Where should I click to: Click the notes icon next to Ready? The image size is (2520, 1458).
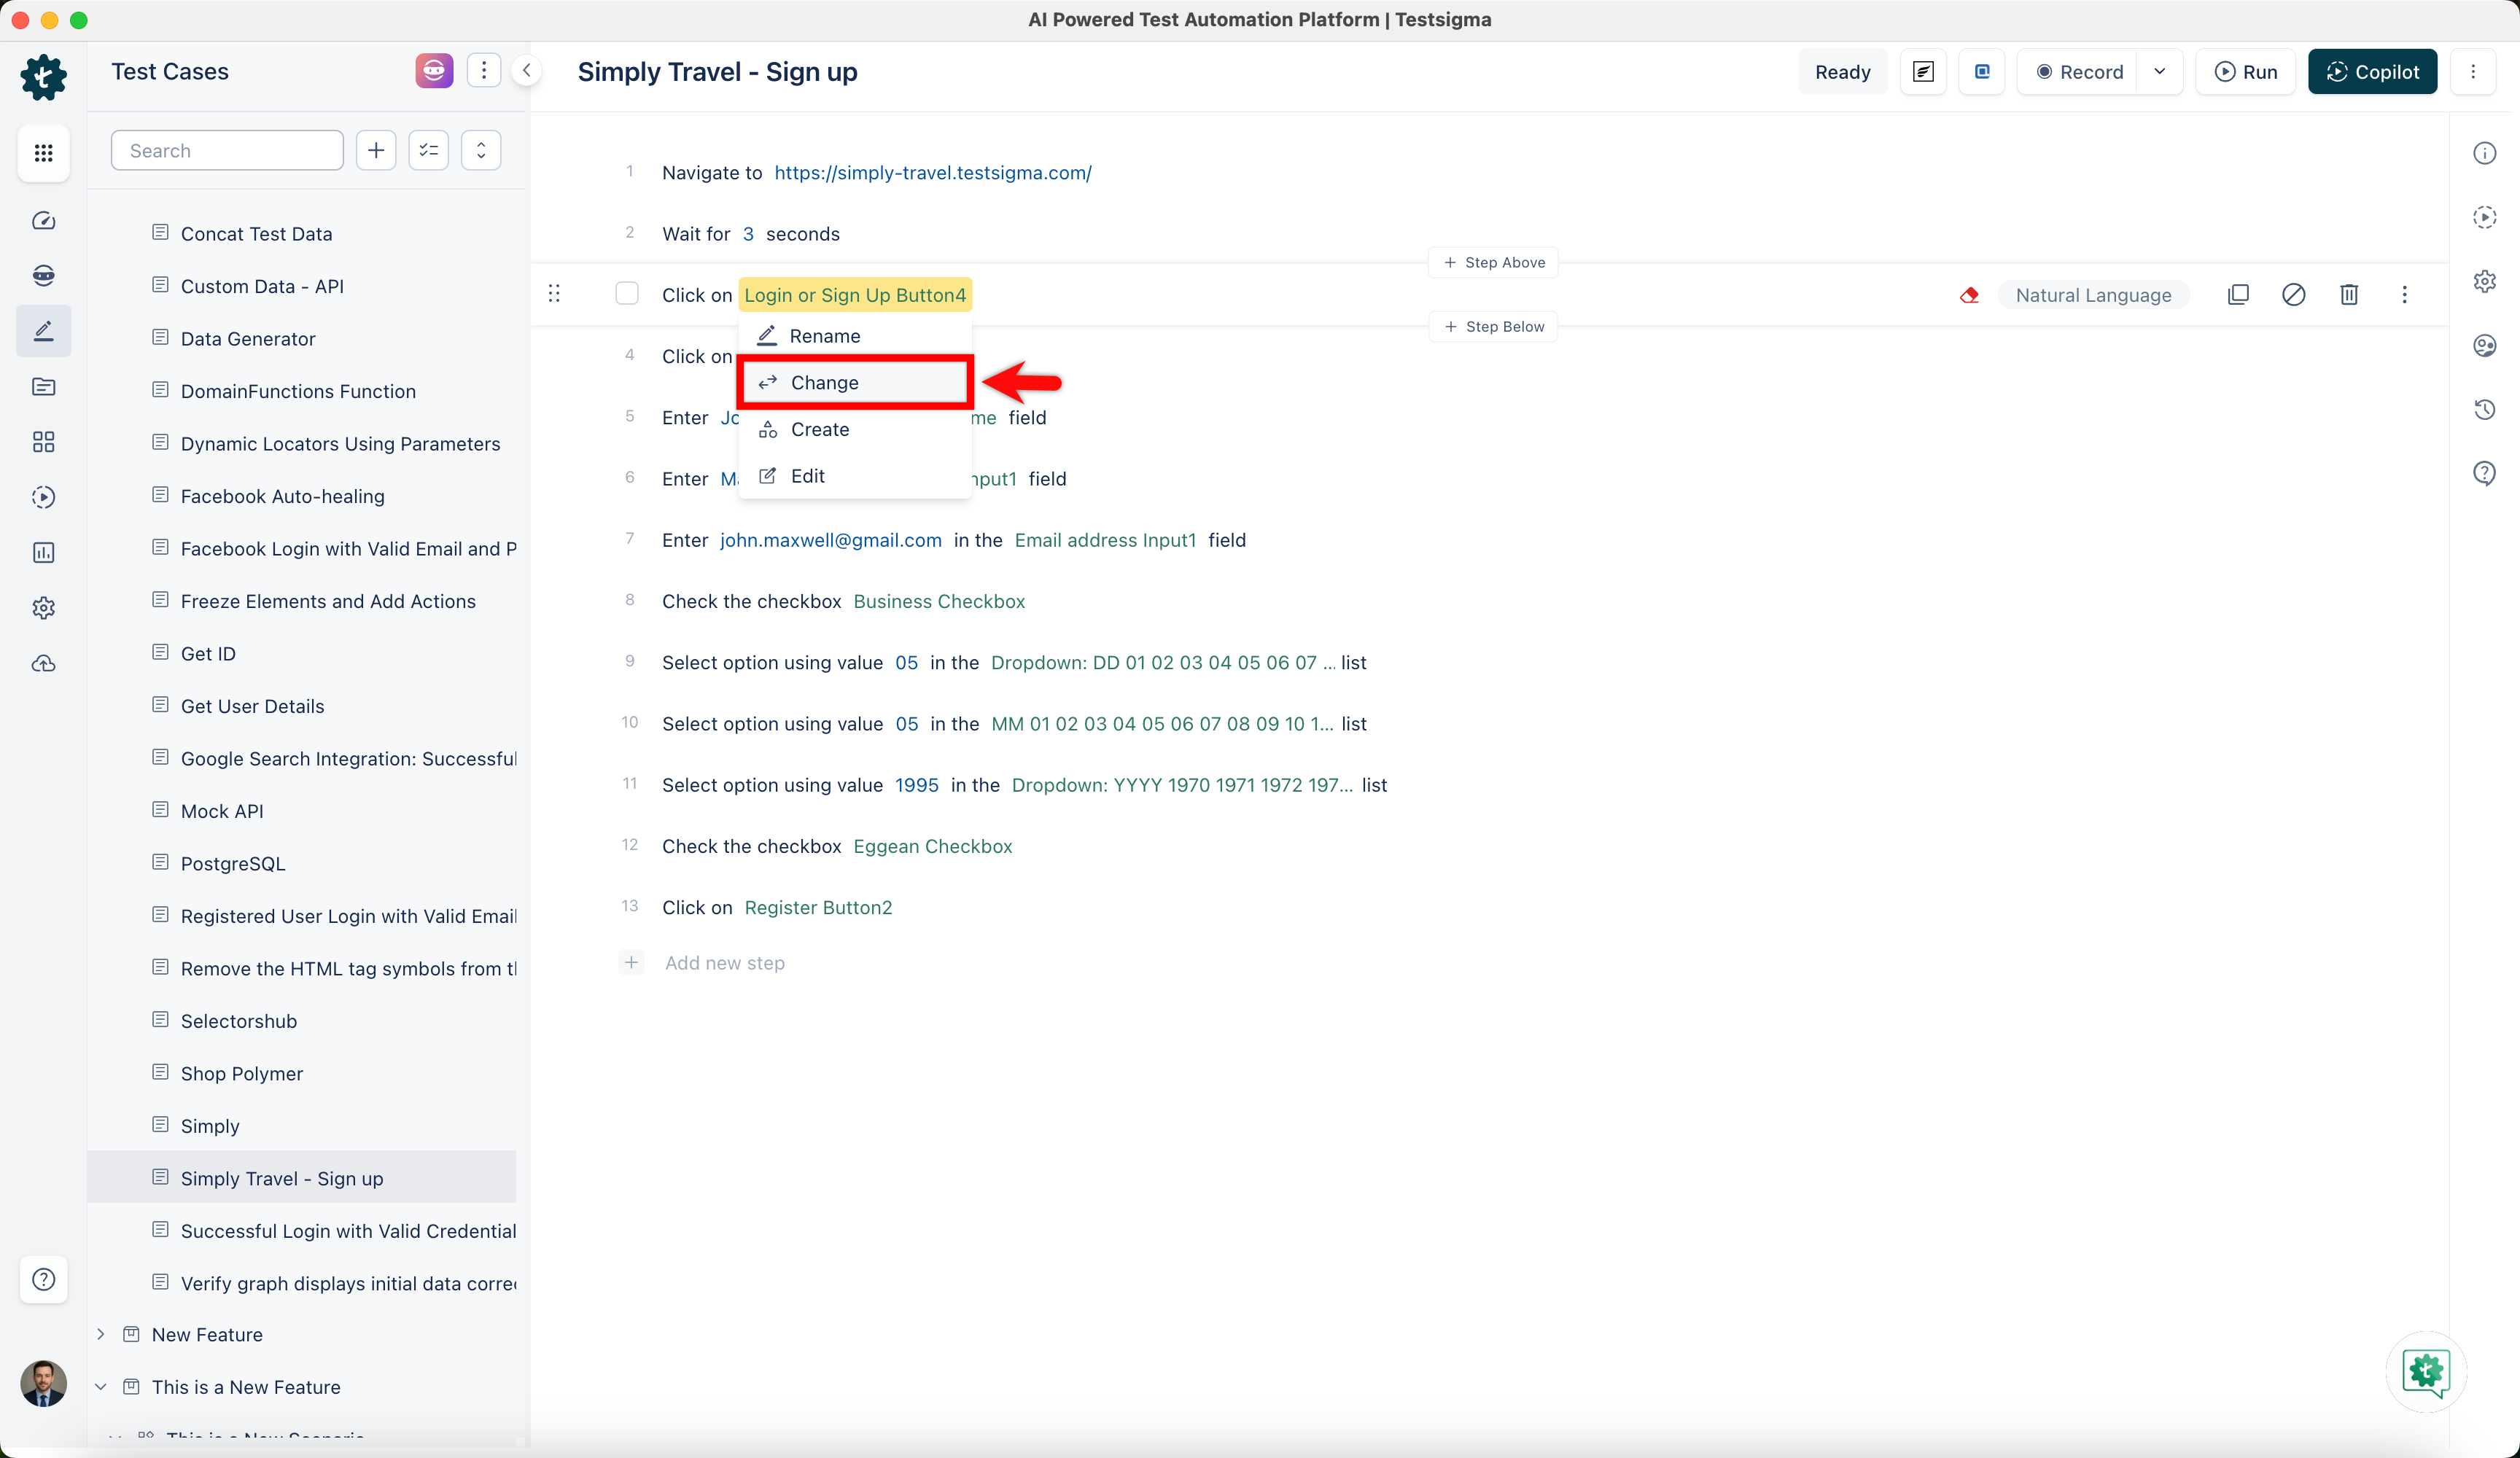1923,72
